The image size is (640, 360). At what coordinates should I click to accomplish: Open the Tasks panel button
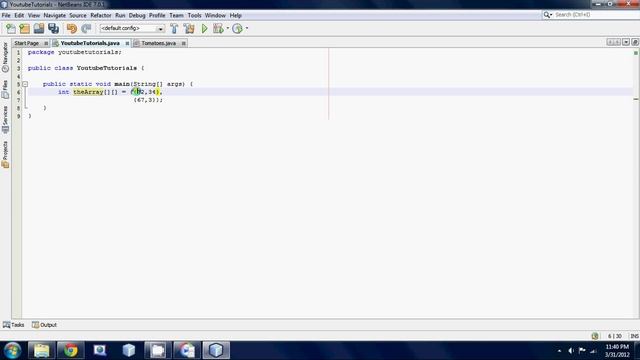[13, 325]
